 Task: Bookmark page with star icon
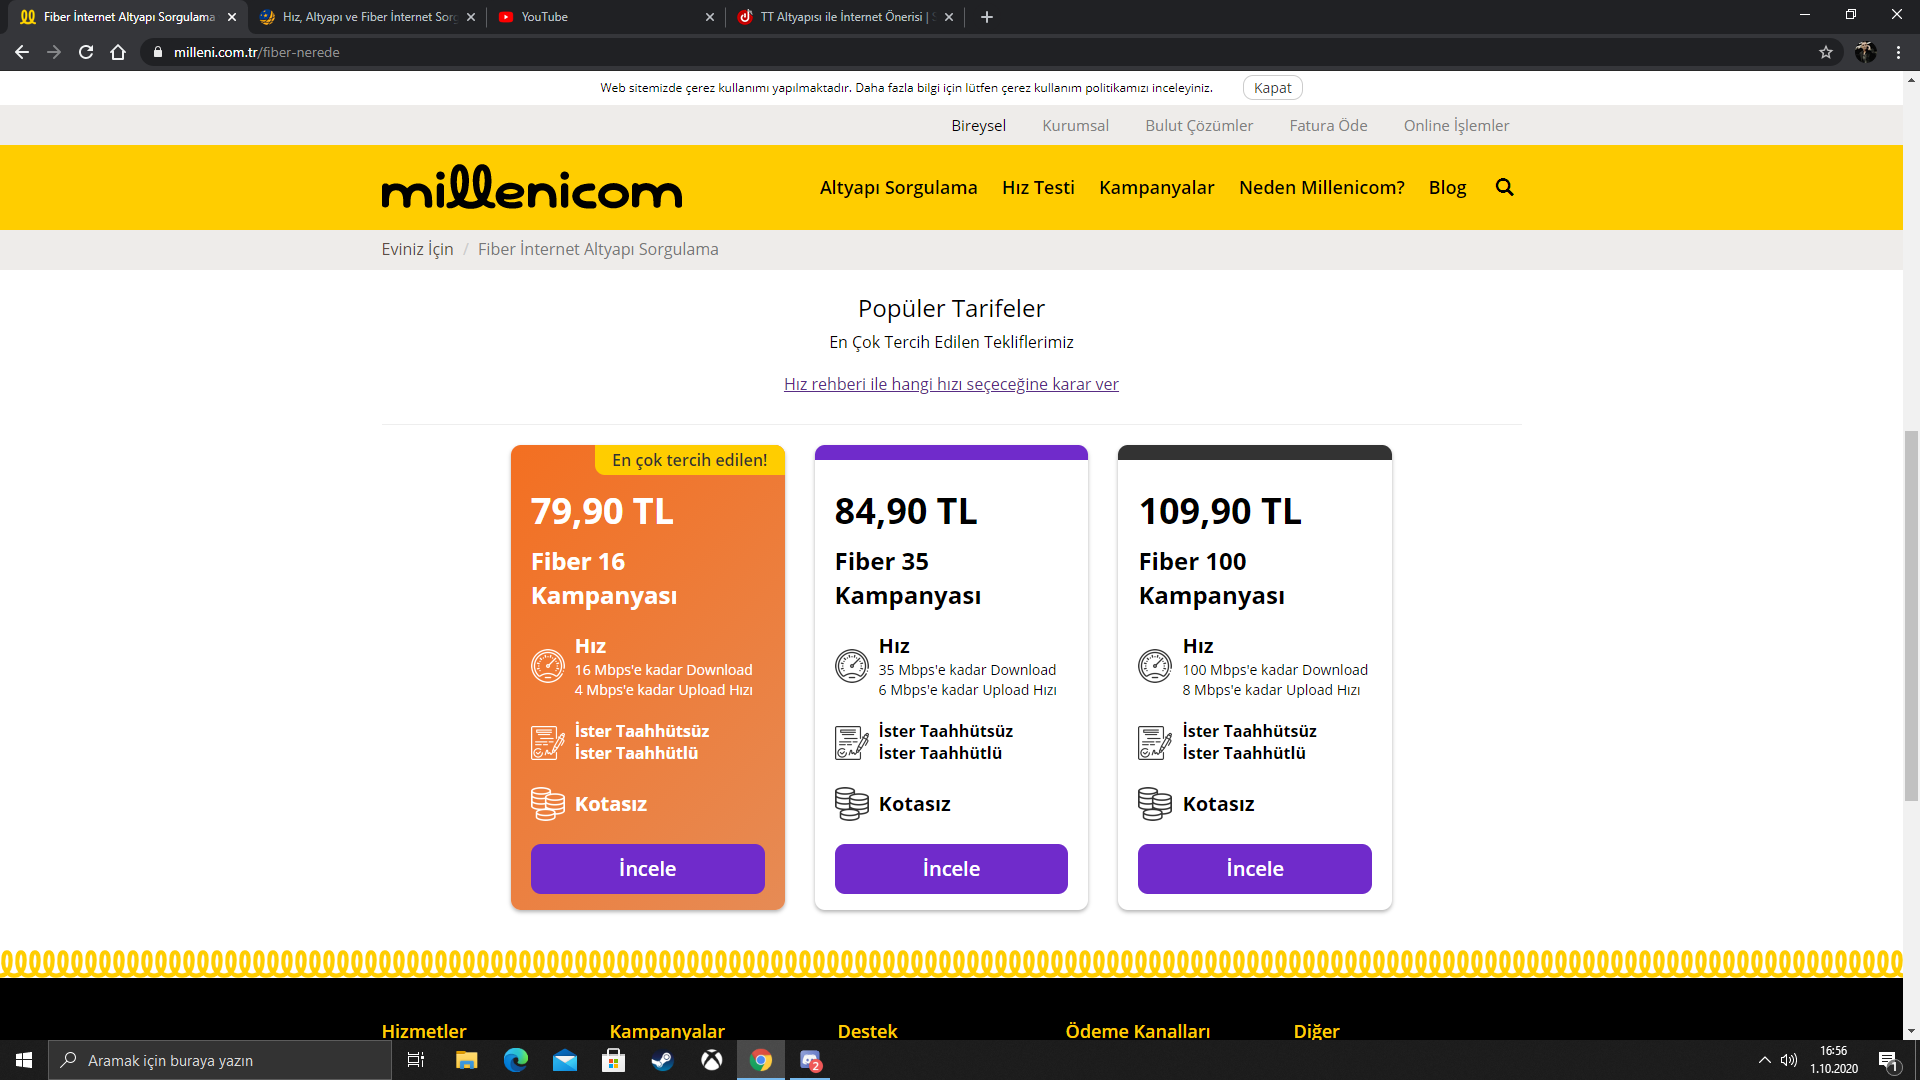1826,52
